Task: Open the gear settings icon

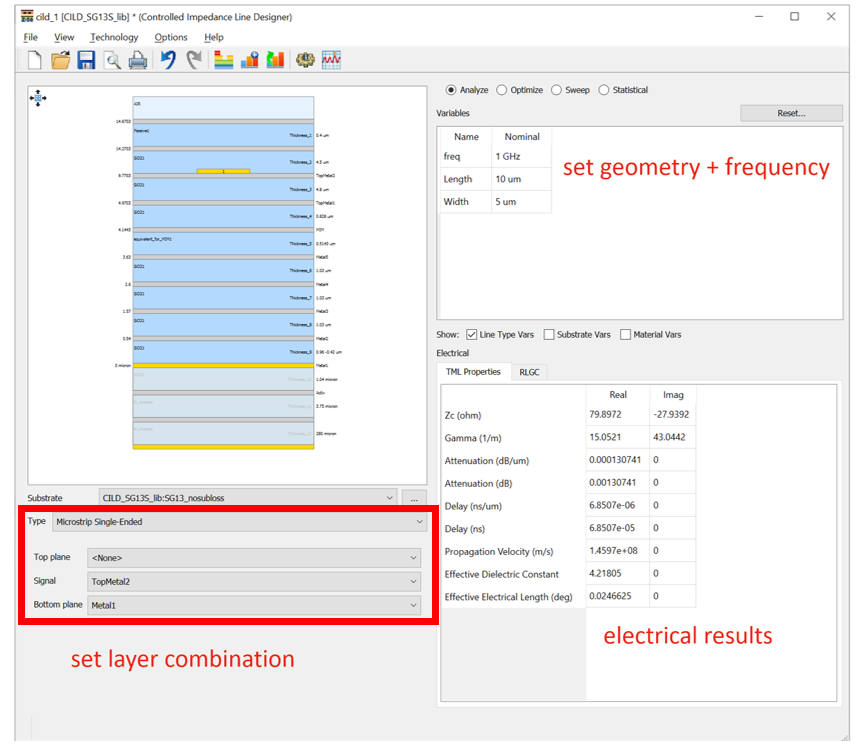Action: (305, 60)
